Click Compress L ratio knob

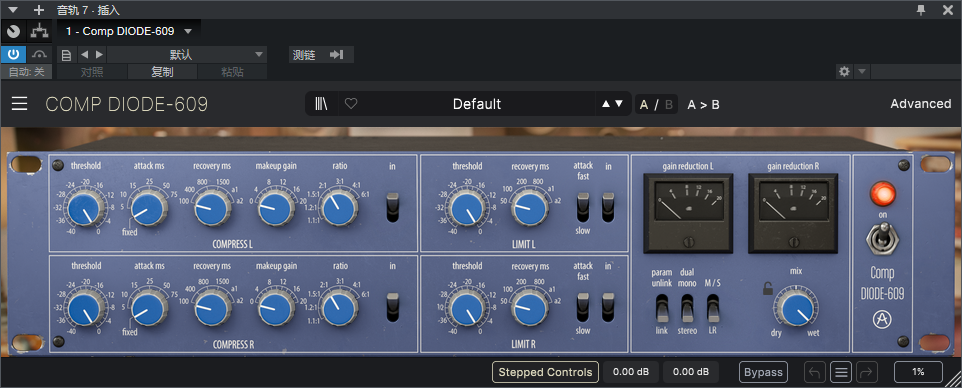pyautogui.click(x=339, y=208)
